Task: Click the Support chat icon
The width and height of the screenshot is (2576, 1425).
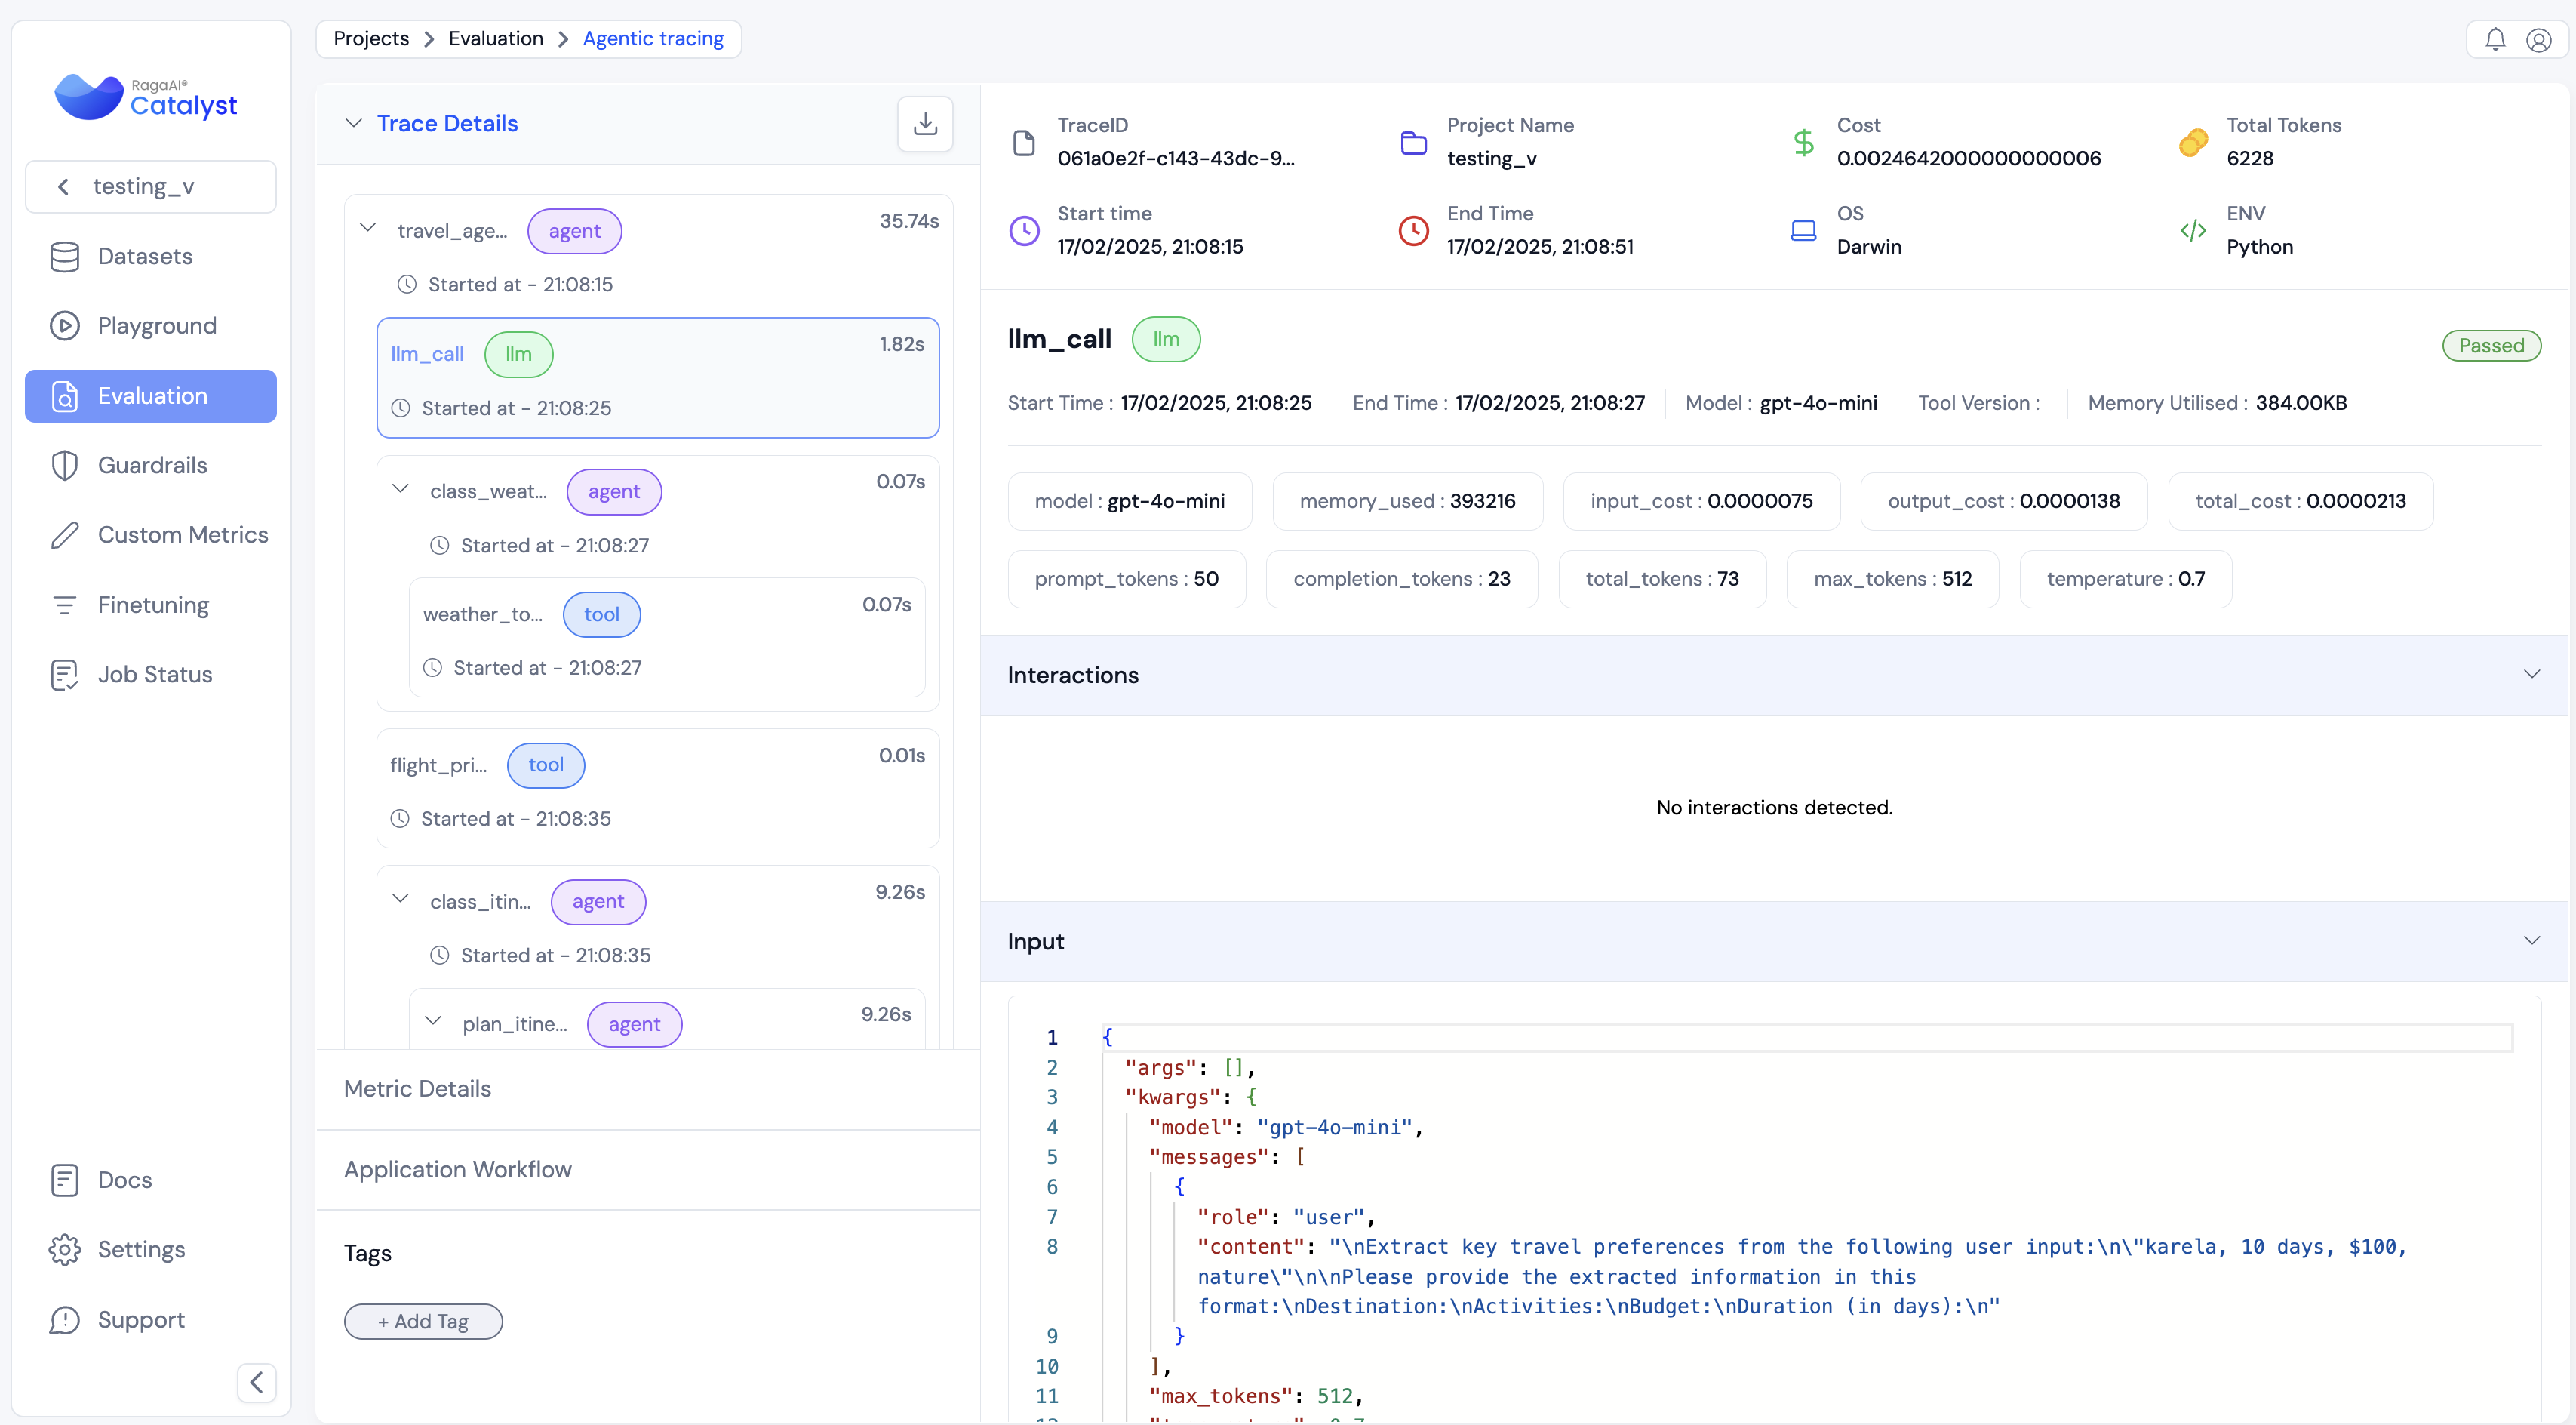Action: pyautogui.click(x=65, y=1319)
